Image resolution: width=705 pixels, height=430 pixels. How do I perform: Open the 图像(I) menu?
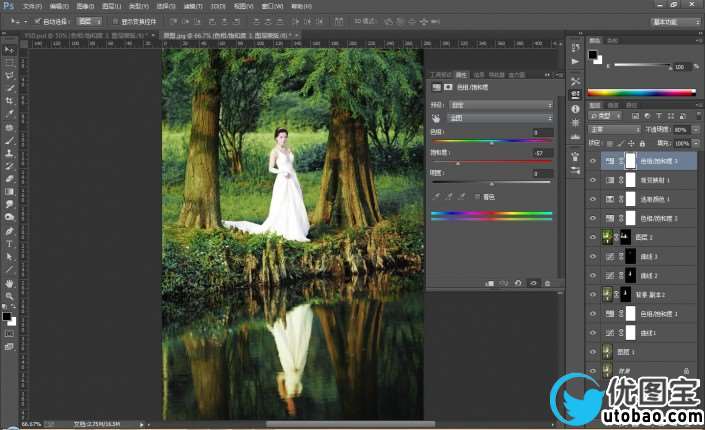pos(85,6)
